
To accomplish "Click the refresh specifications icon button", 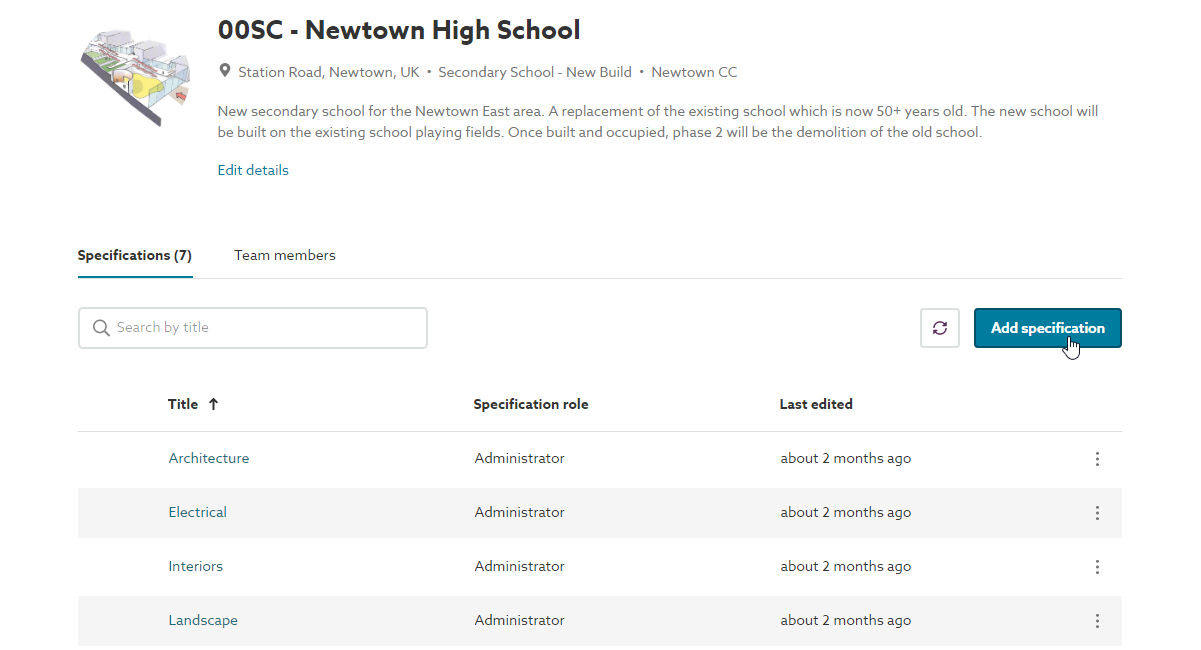I will point(940,328).
